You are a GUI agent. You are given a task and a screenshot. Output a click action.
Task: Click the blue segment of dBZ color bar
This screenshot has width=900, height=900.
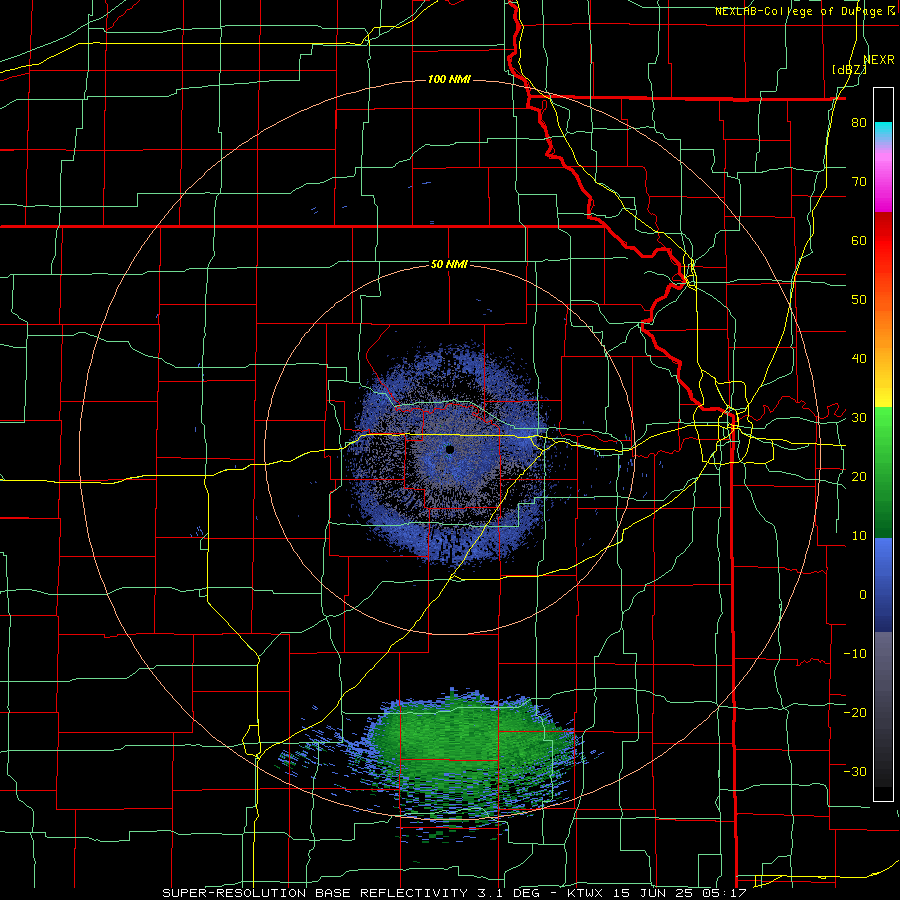[x=883, y=585]
